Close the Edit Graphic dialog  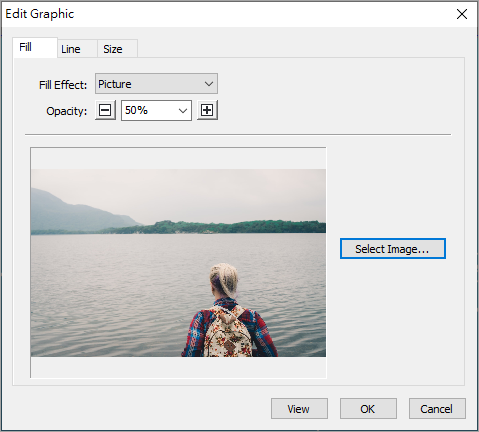click(x=462, y=14)
